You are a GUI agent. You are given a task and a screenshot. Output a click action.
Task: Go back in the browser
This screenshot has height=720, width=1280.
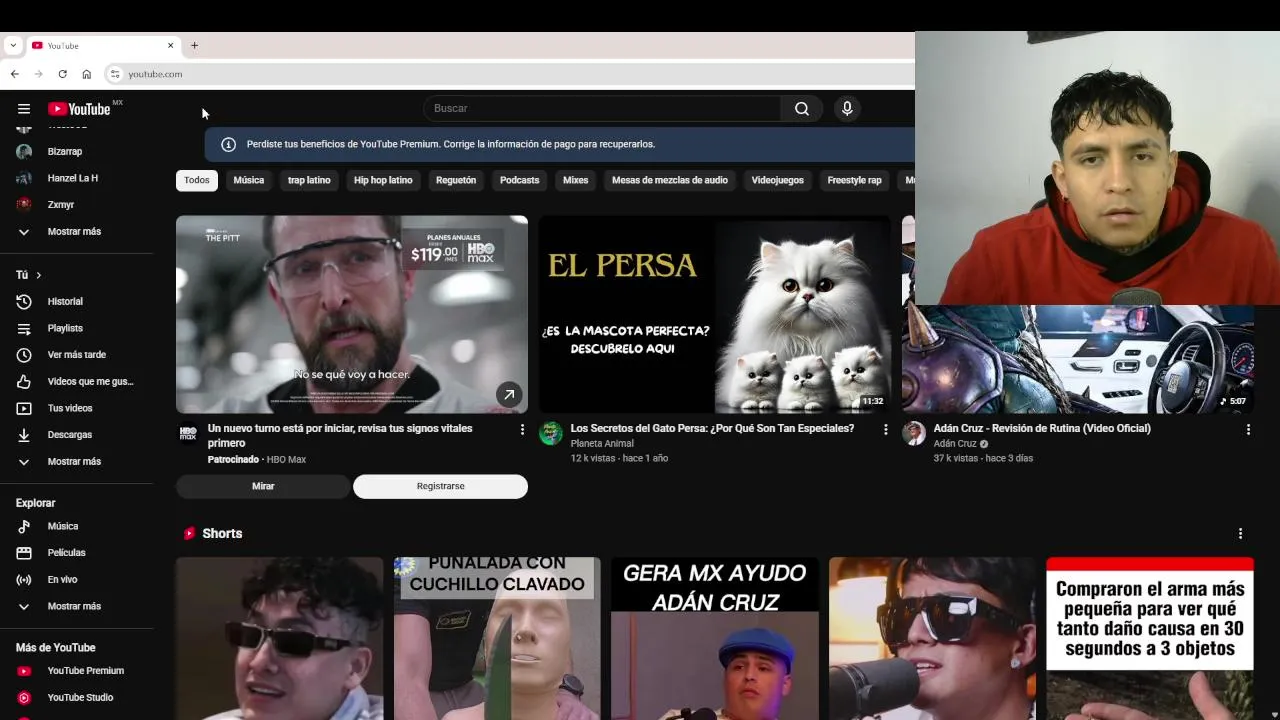coord(14,74)
